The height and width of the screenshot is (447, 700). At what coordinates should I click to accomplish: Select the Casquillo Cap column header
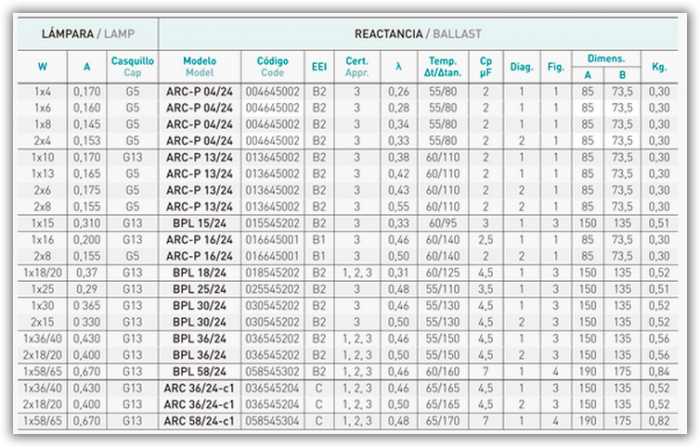(x=133, y=66)
